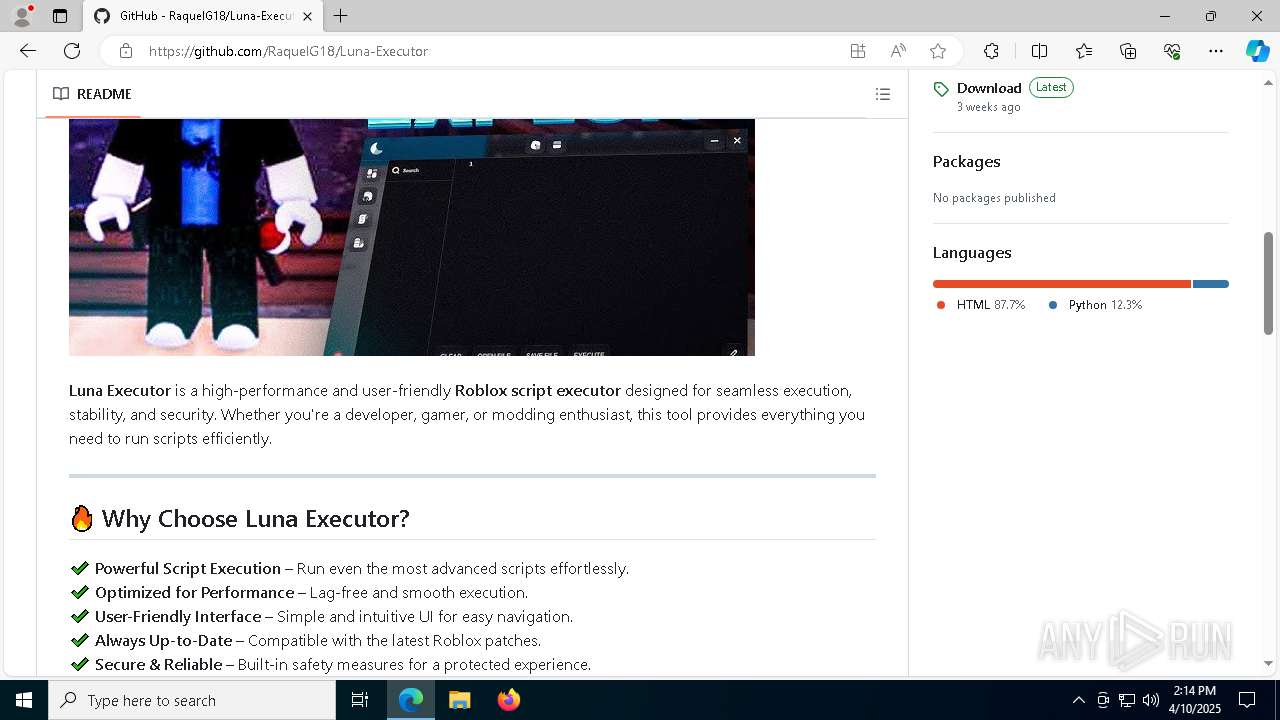Click the orange HTML portion of language bar

click(x=1062, y=284)
